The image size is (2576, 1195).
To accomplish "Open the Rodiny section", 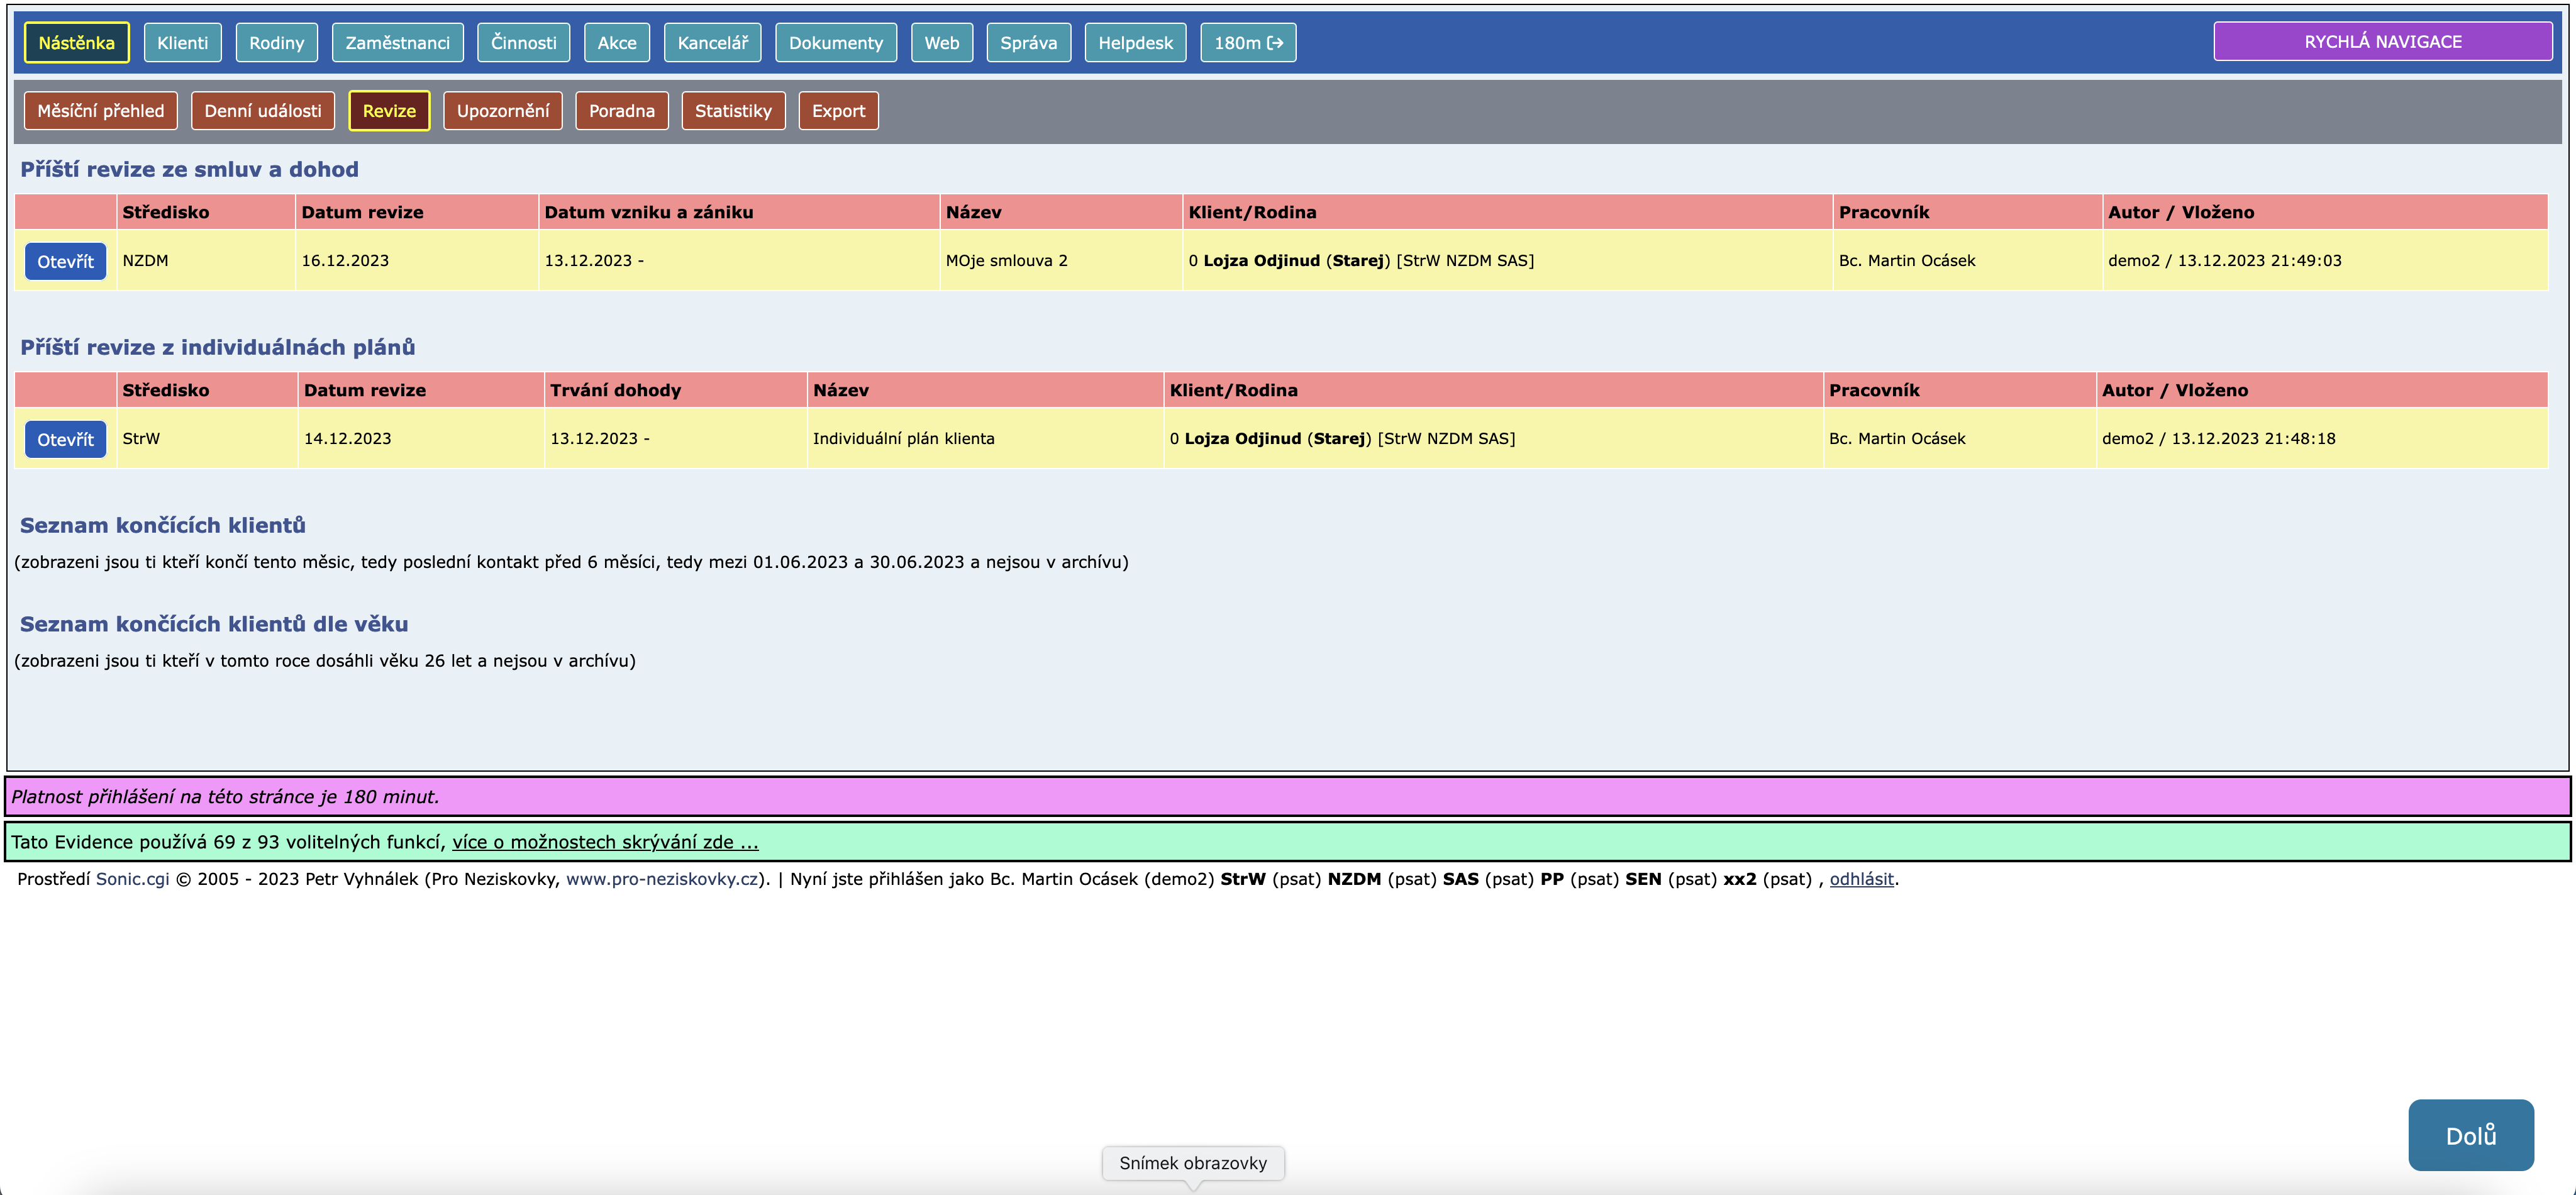I will click(x=276, y=43).
